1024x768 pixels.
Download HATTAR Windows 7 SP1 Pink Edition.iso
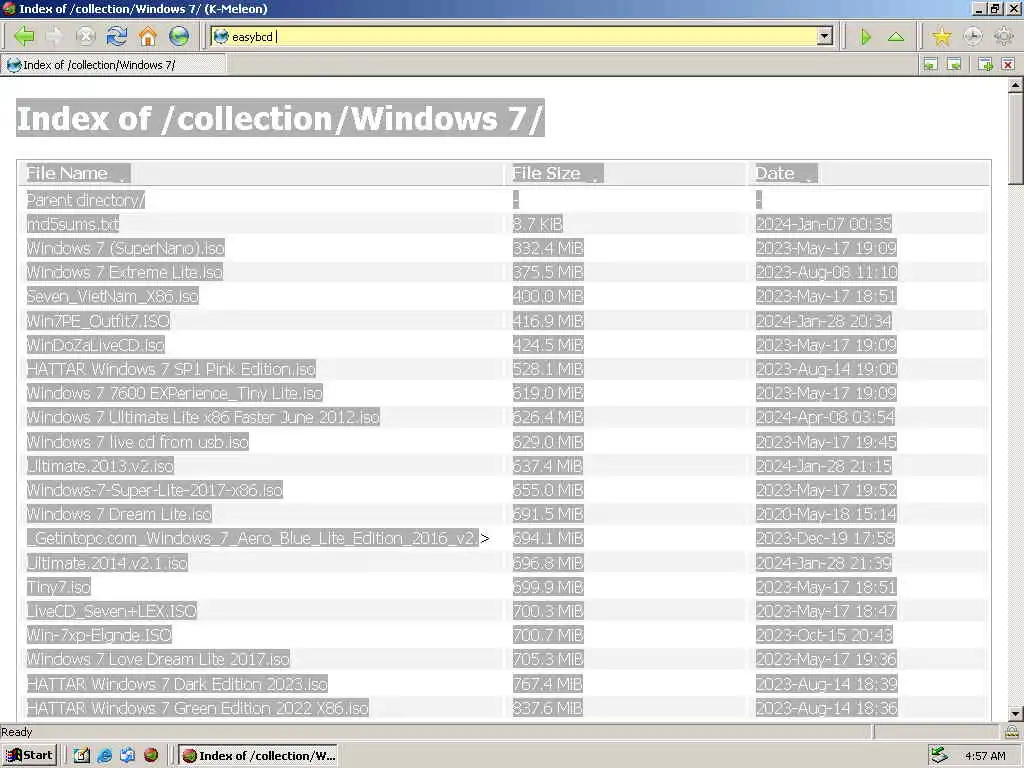(171, 369)
